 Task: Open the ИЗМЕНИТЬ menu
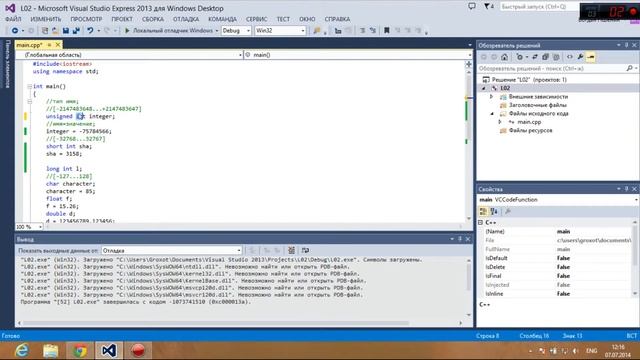coord(46,19)
